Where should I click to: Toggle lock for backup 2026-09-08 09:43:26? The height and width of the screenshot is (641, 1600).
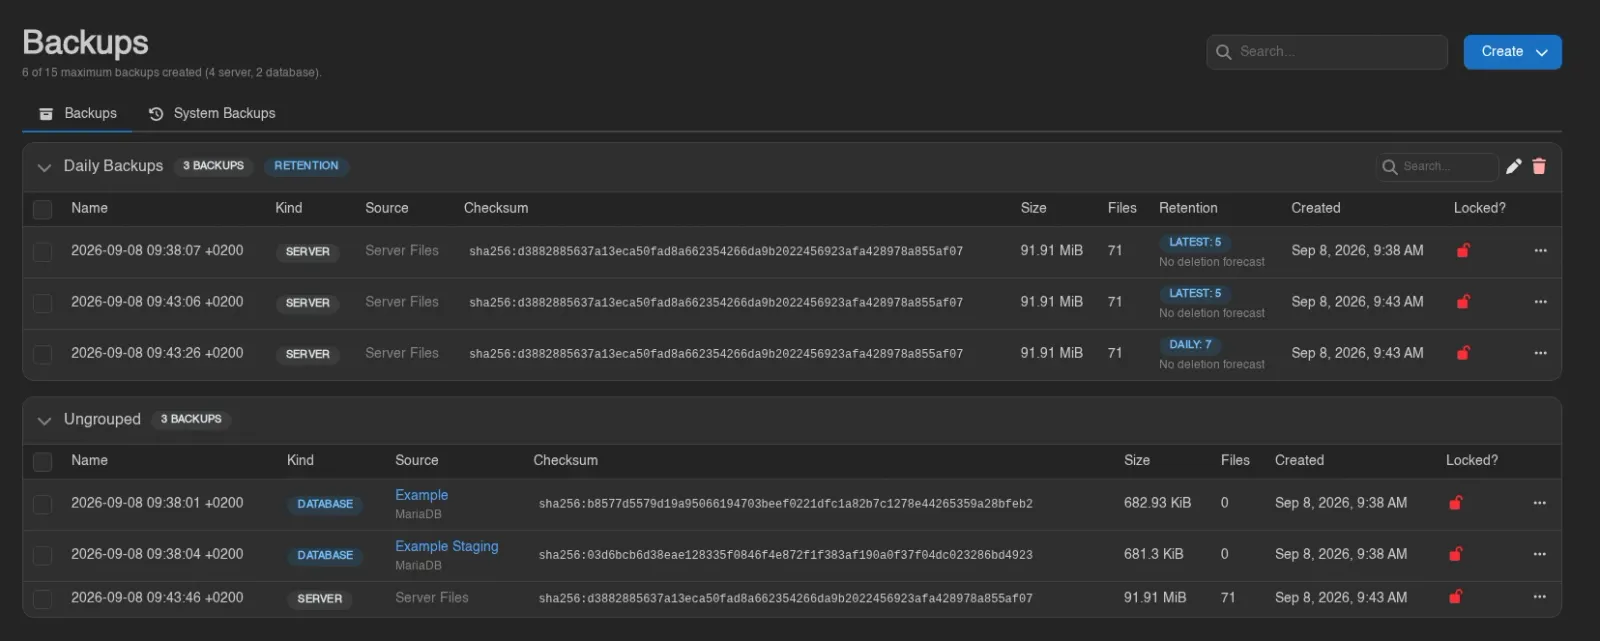[1463, 353]
